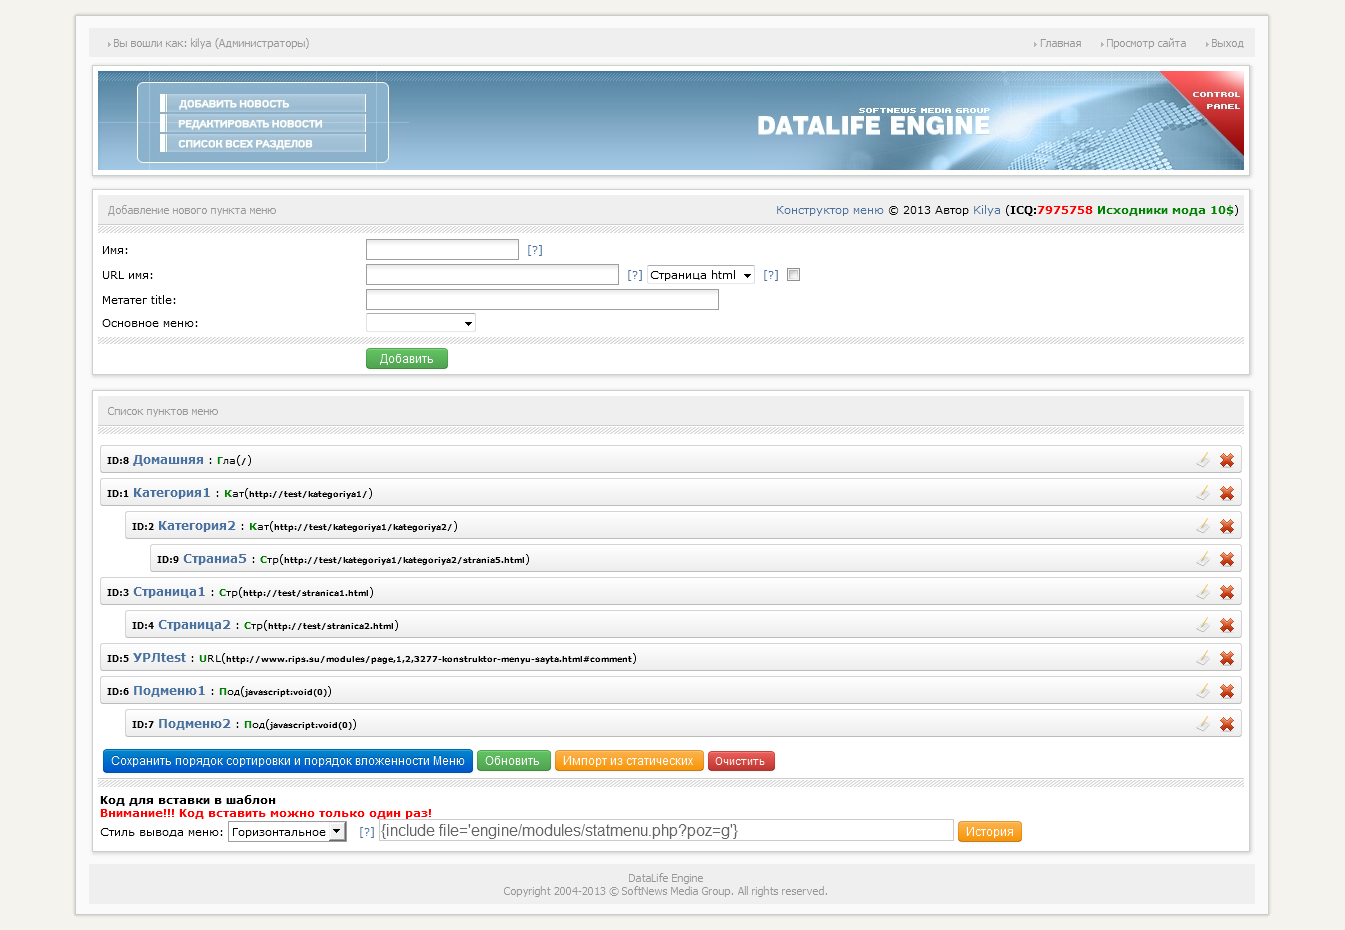Click the green Обновить button
Screen dimensions: 1345x930
click(513, 761)
